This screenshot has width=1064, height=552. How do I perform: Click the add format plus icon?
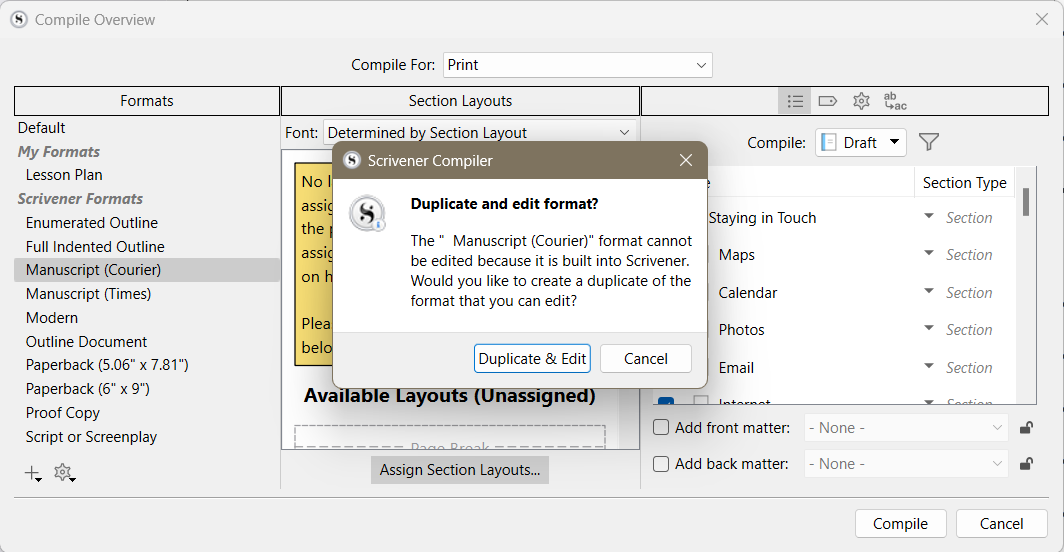pos(33,473)
